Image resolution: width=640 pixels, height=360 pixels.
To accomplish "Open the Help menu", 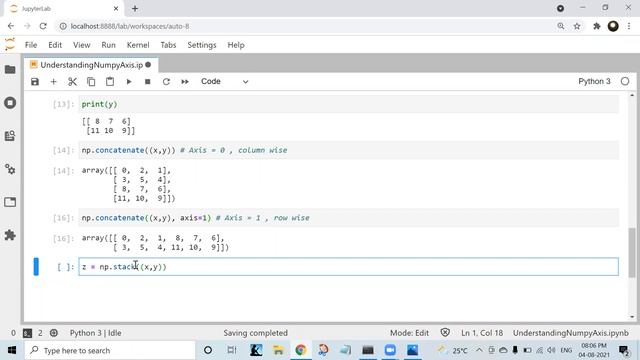I will pos(236,45).
